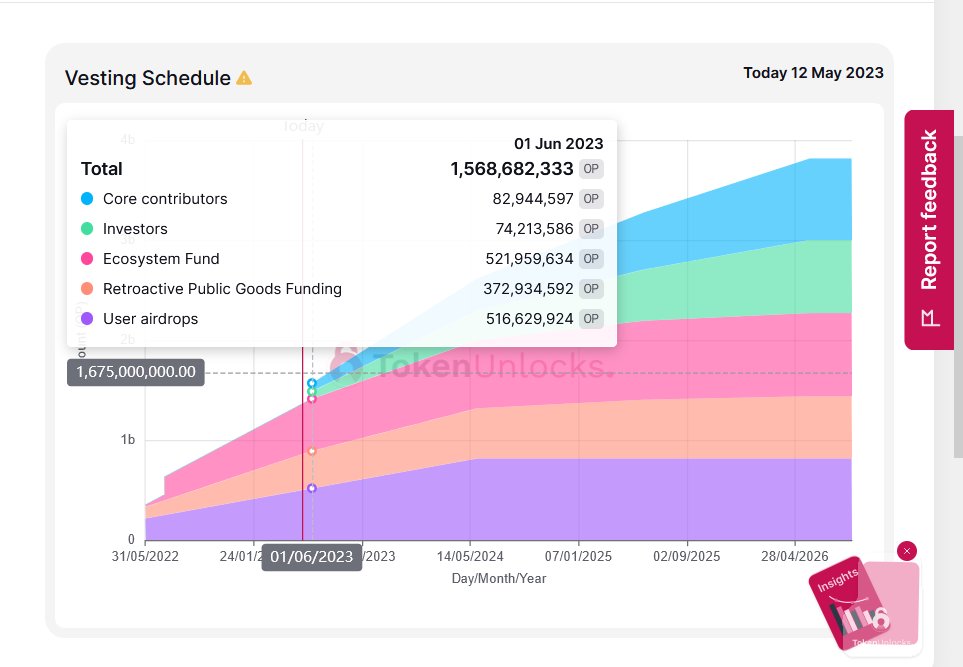The width and height of the screenshot is (963, 667).
Task: Click the 01/06/2023 date label on x-axis
Action: point(311,557)
